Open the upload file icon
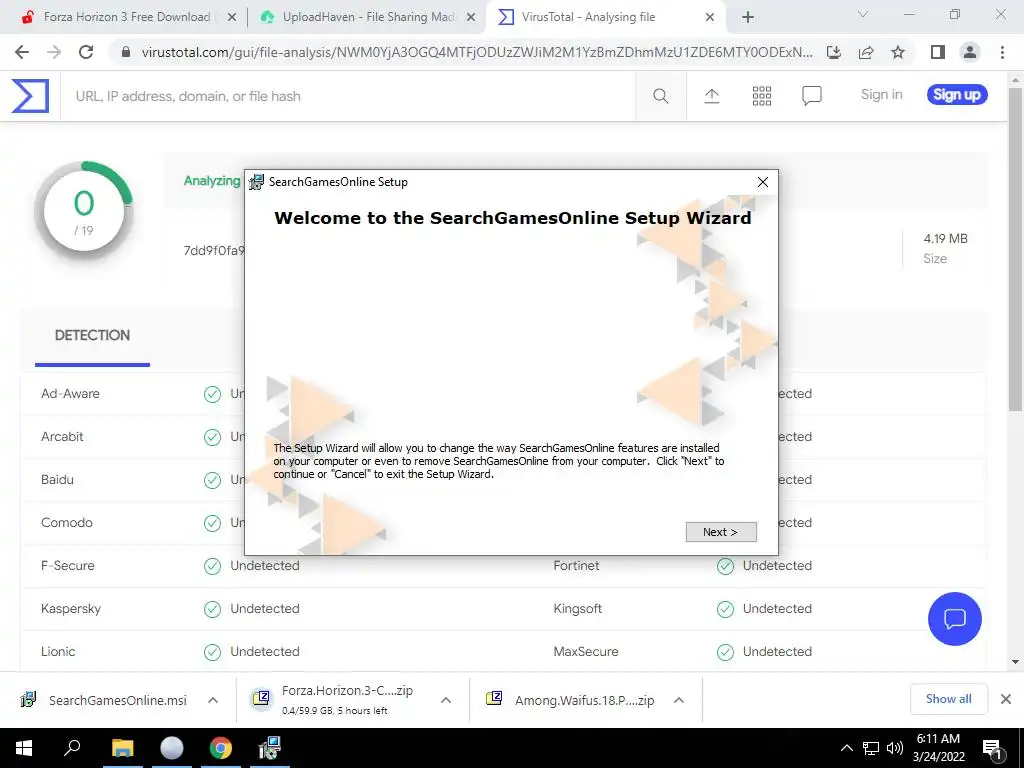The width and height of the screenshot is (1024, 768). click(x=712, y=96)
